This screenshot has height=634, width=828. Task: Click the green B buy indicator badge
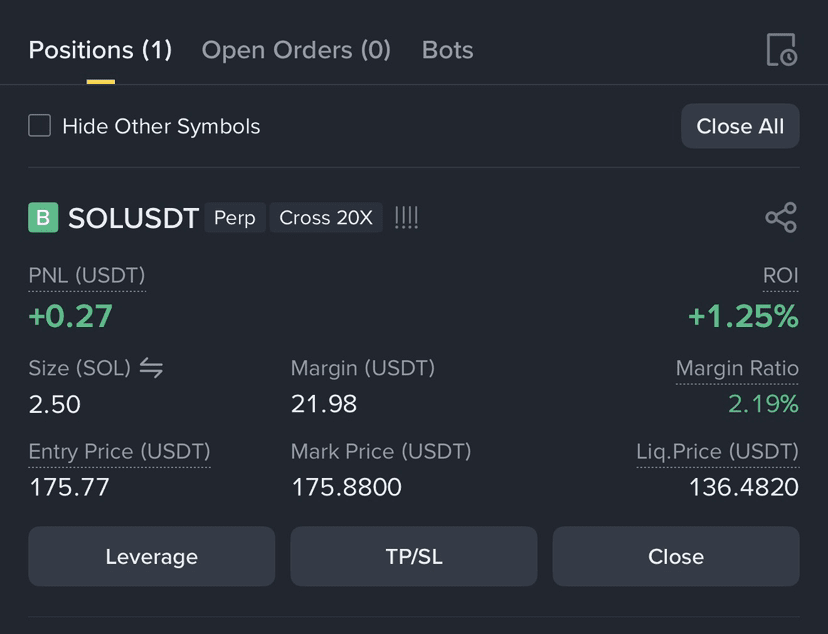point(43,217)
